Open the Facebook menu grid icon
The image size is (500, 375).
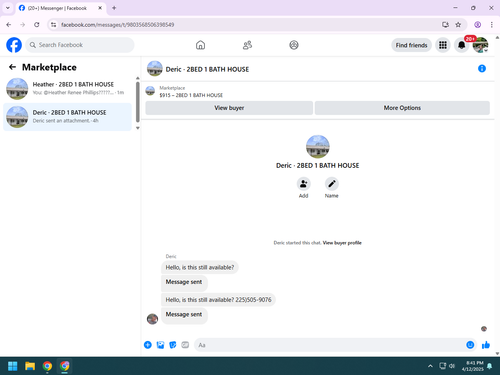(x=443, y=45)
